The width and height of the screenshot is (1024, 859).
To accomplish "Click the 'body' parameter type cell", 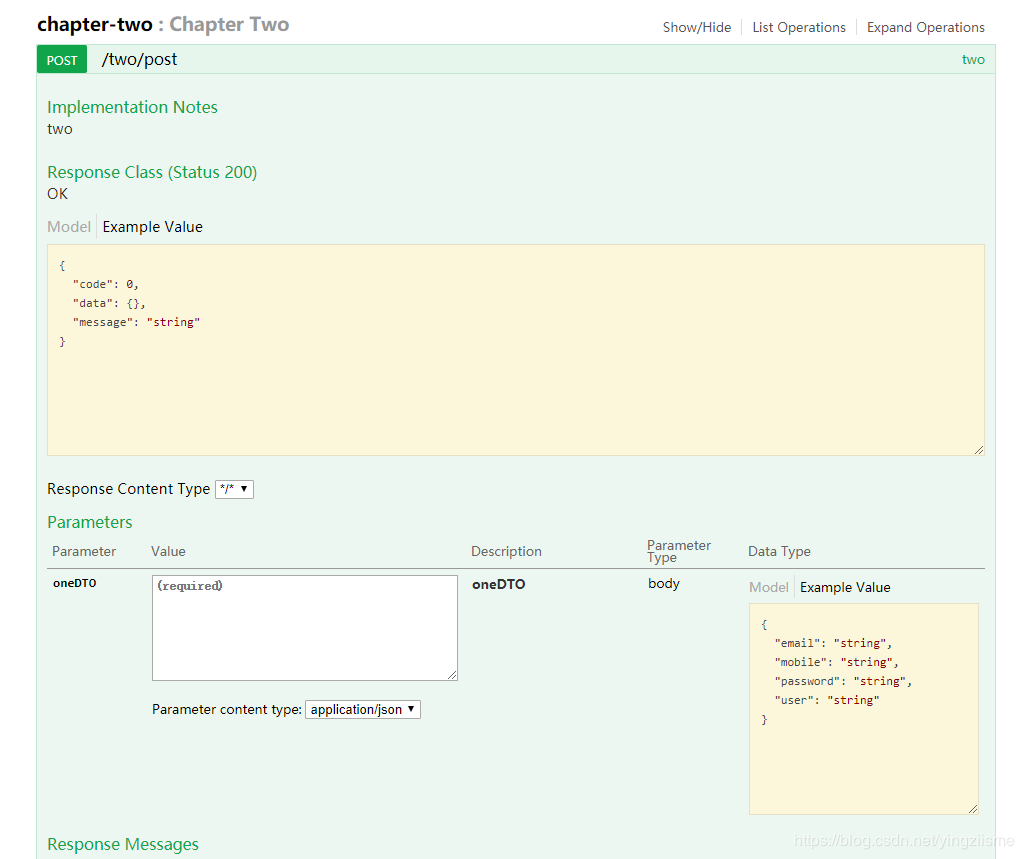I will coord(664,583).
